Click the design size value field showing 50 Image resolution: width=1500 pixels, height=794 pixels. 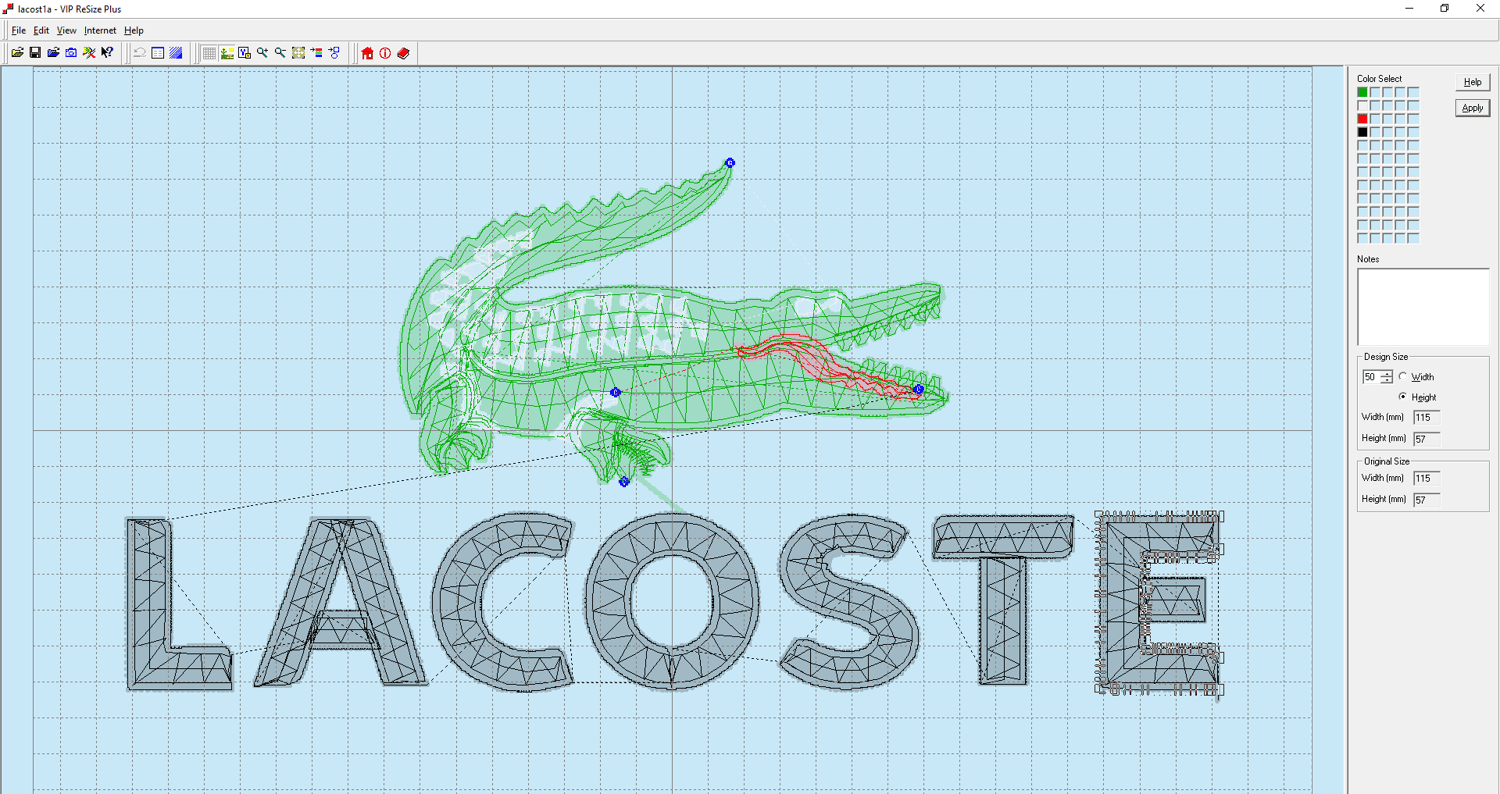pos(1371,377)
